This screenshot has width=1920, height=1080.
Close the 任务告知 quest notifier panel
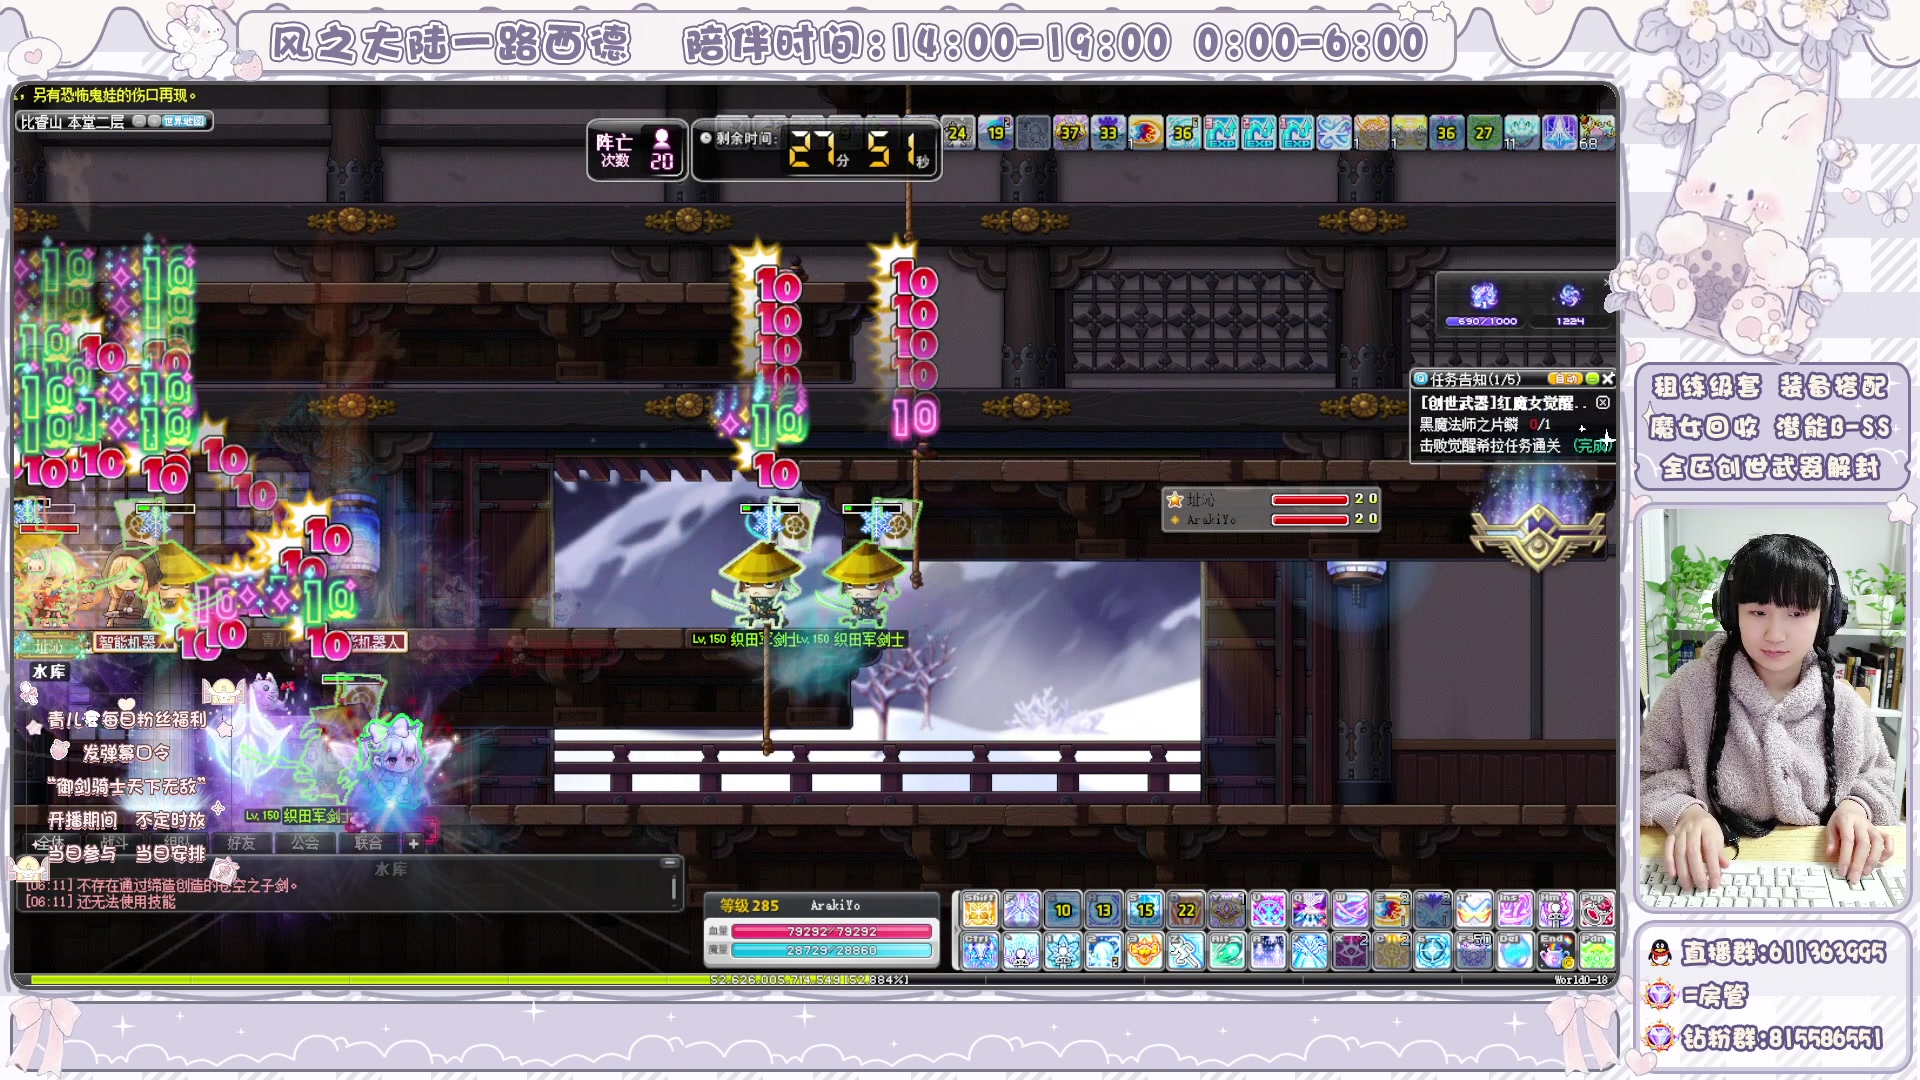tap(1608, 379)
